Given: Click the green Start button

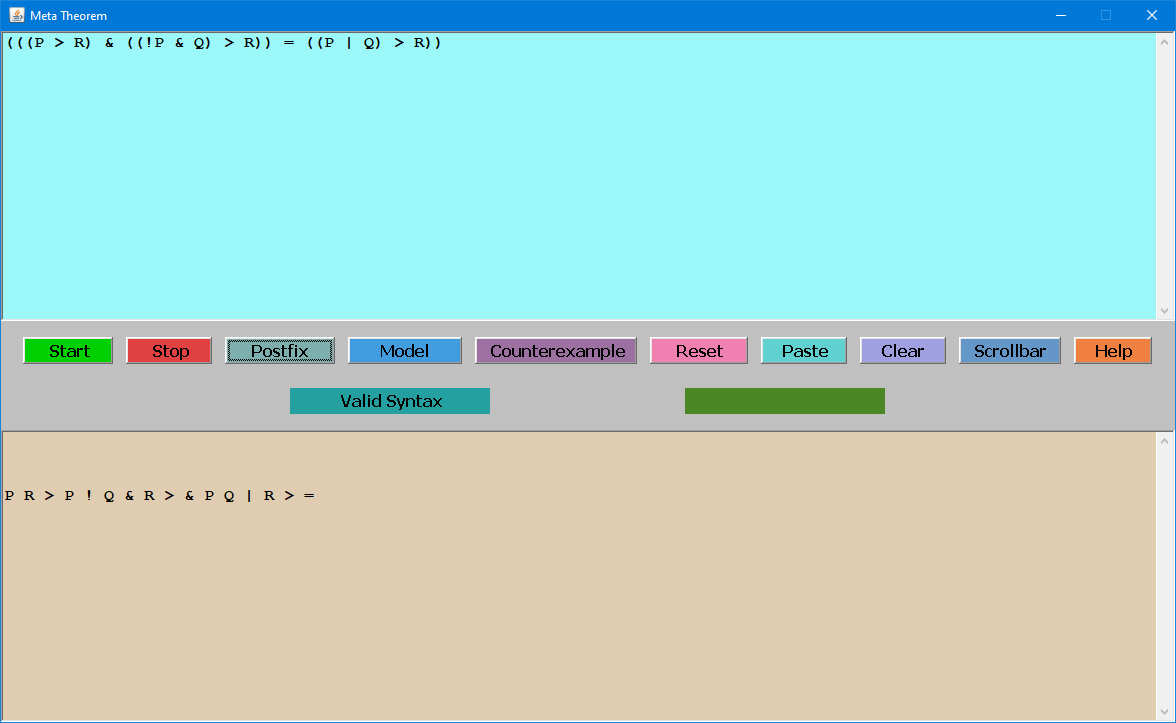Looking at the screenshot, I should click(68, 351).
